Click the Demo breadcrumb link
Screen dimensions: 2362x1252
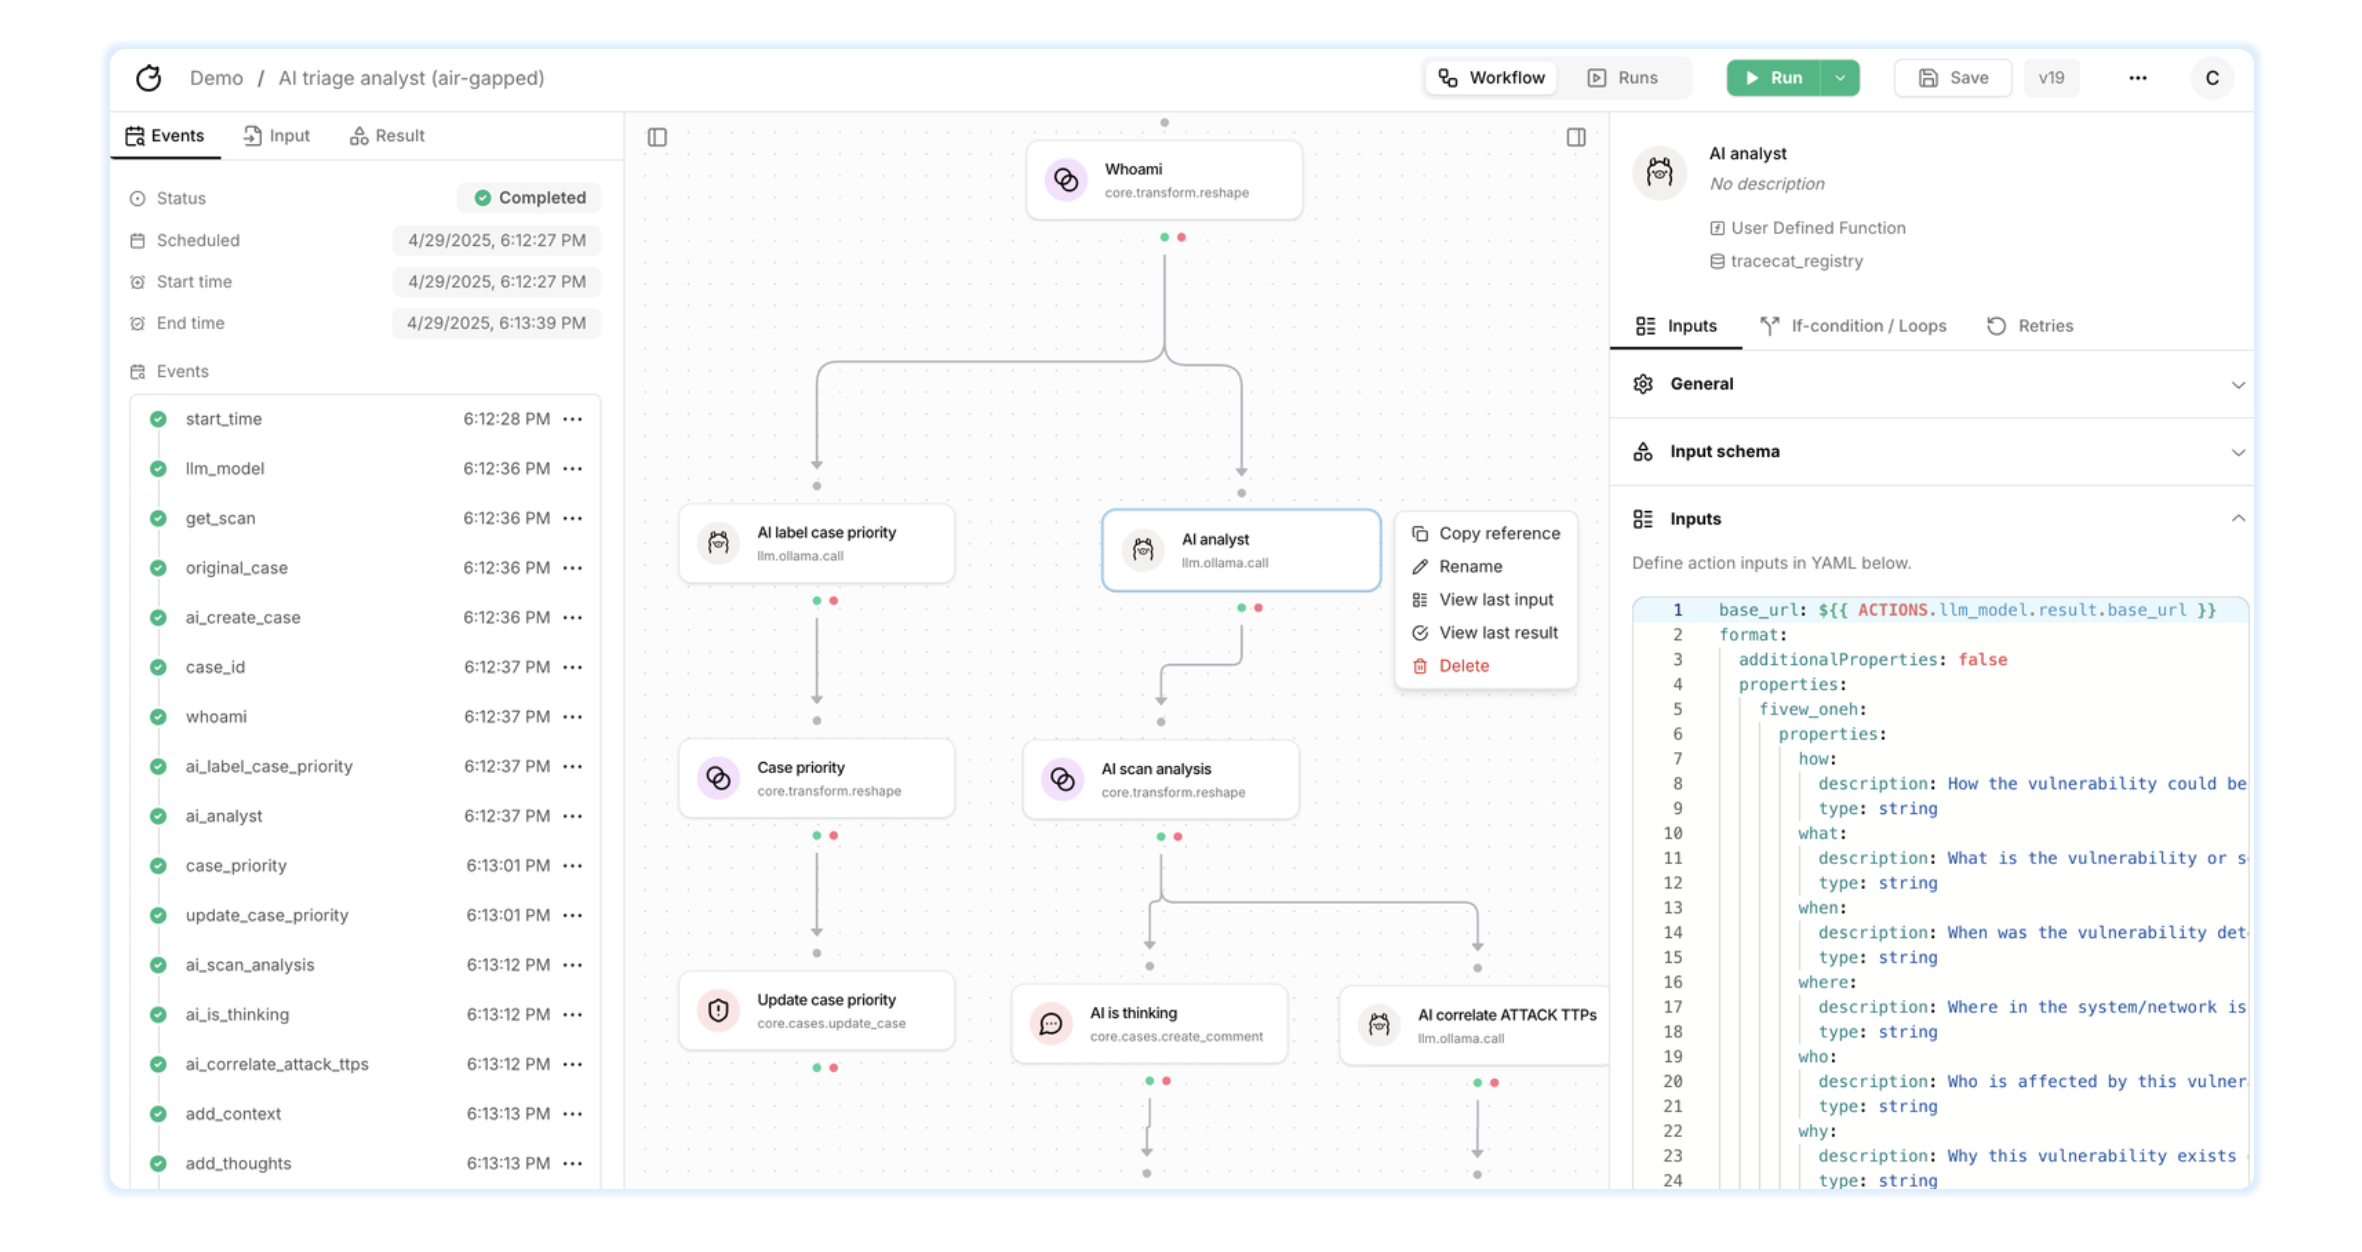point(216,78)
